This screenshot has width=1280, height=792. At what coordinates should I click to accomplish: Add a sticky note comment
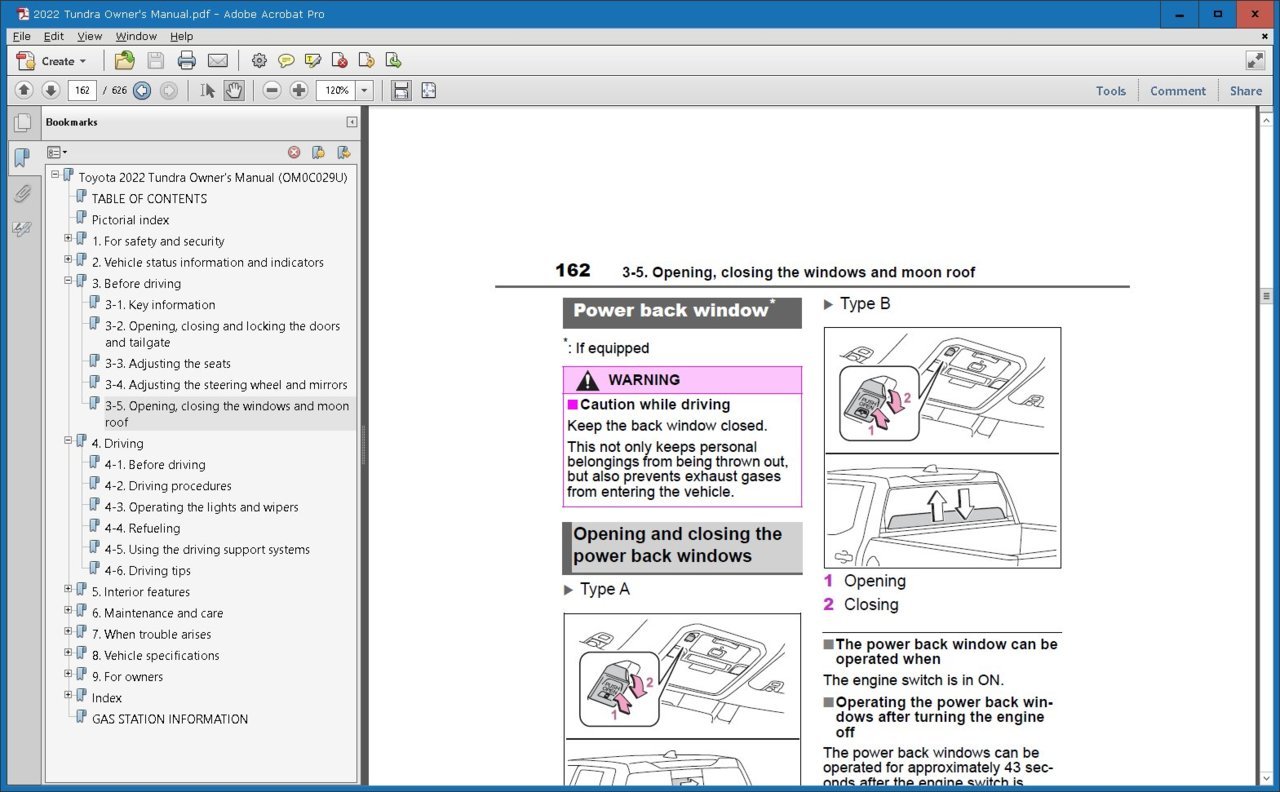[286, 61]
